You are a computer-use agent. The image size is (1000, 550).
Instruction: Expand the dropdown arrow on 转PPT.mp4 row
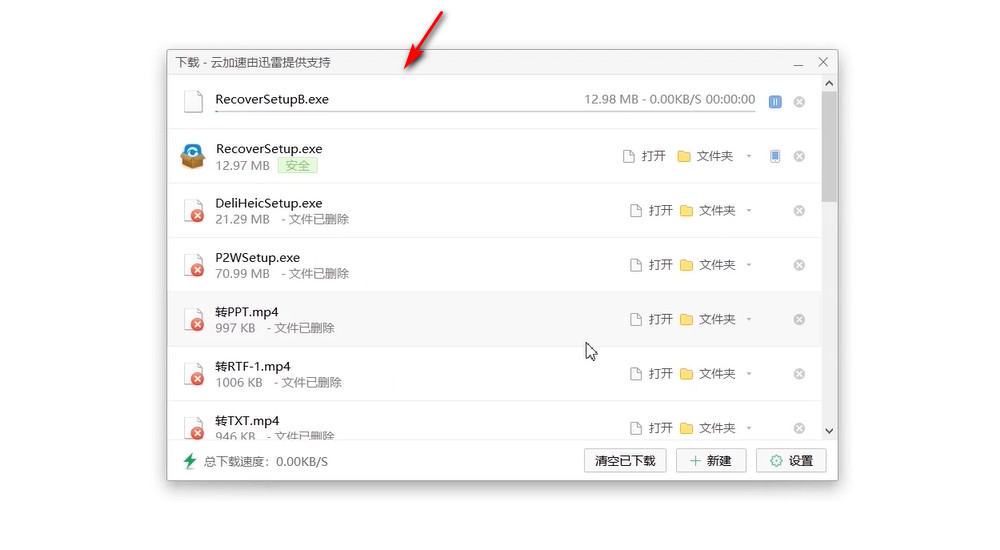[749, 319]
